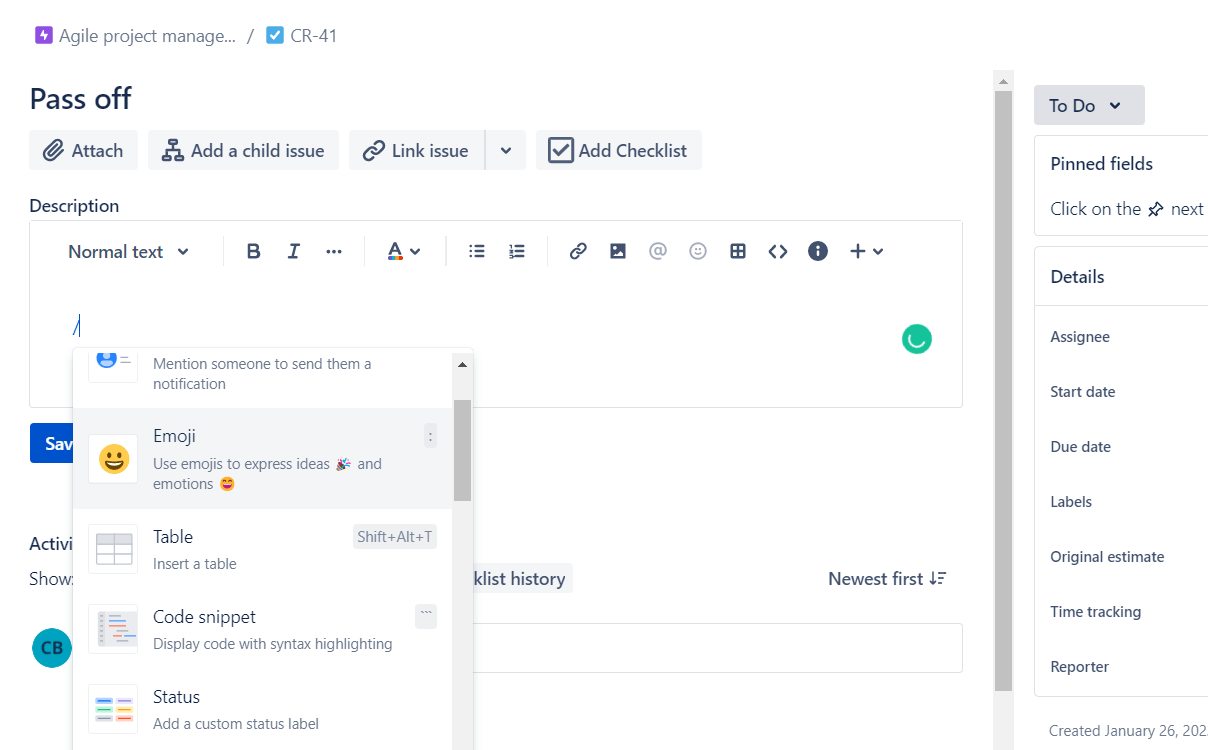Click the checklist history filter tab
1208x750 pixels.
523,579
